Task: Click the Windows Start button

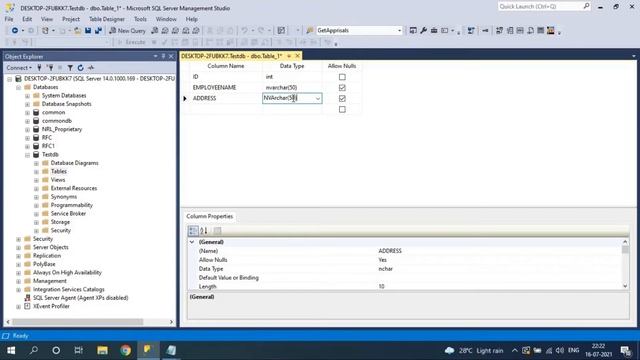Action: [11, 350]
